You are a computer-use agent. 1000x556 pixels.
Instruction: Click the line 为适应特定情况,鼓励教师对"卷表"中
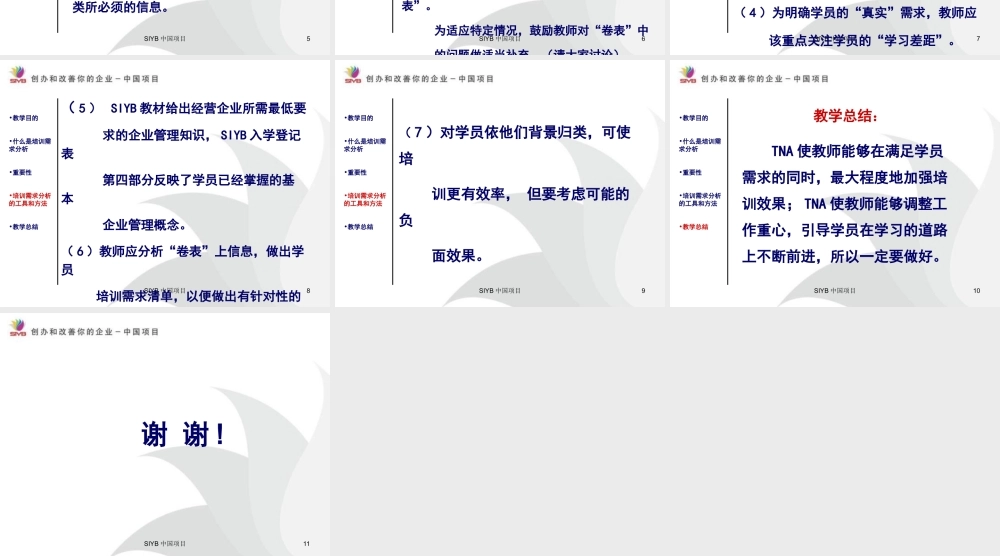tap(541, 31)
